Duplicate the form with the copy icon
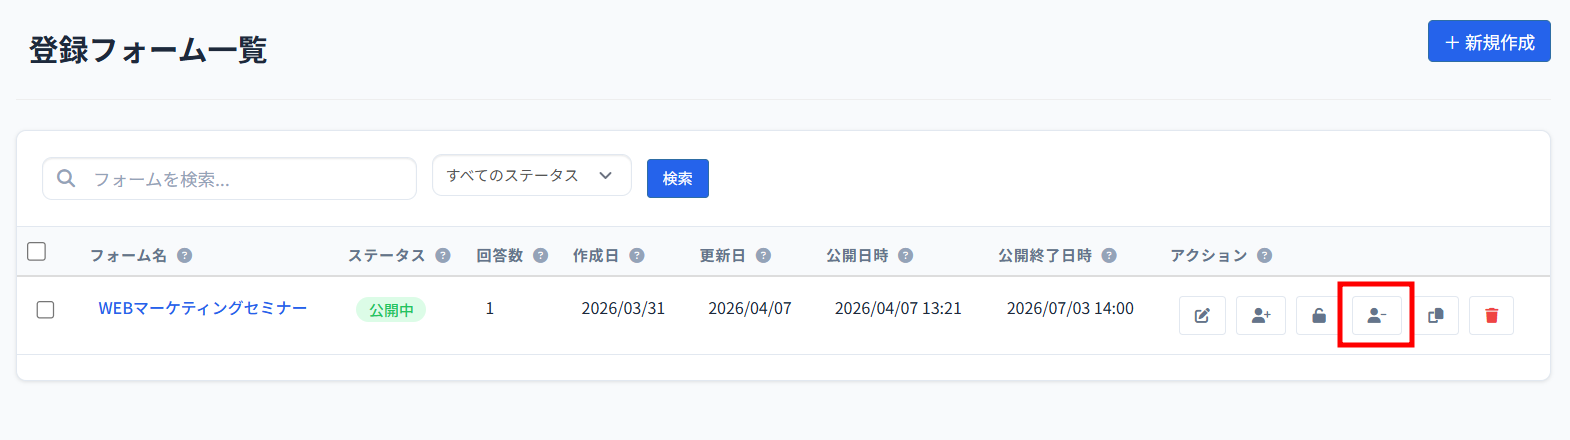This screenshot has width=1570, height=440. 1435,316
